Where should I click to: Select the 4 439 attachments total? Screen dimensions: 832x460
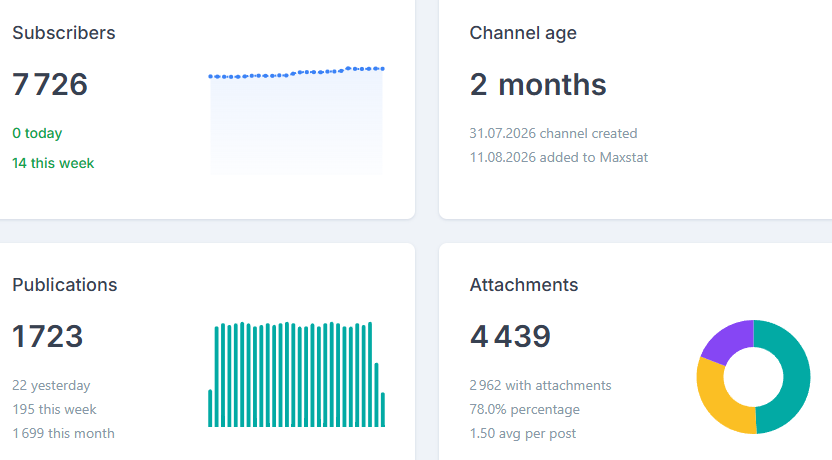tap(510, 336)
